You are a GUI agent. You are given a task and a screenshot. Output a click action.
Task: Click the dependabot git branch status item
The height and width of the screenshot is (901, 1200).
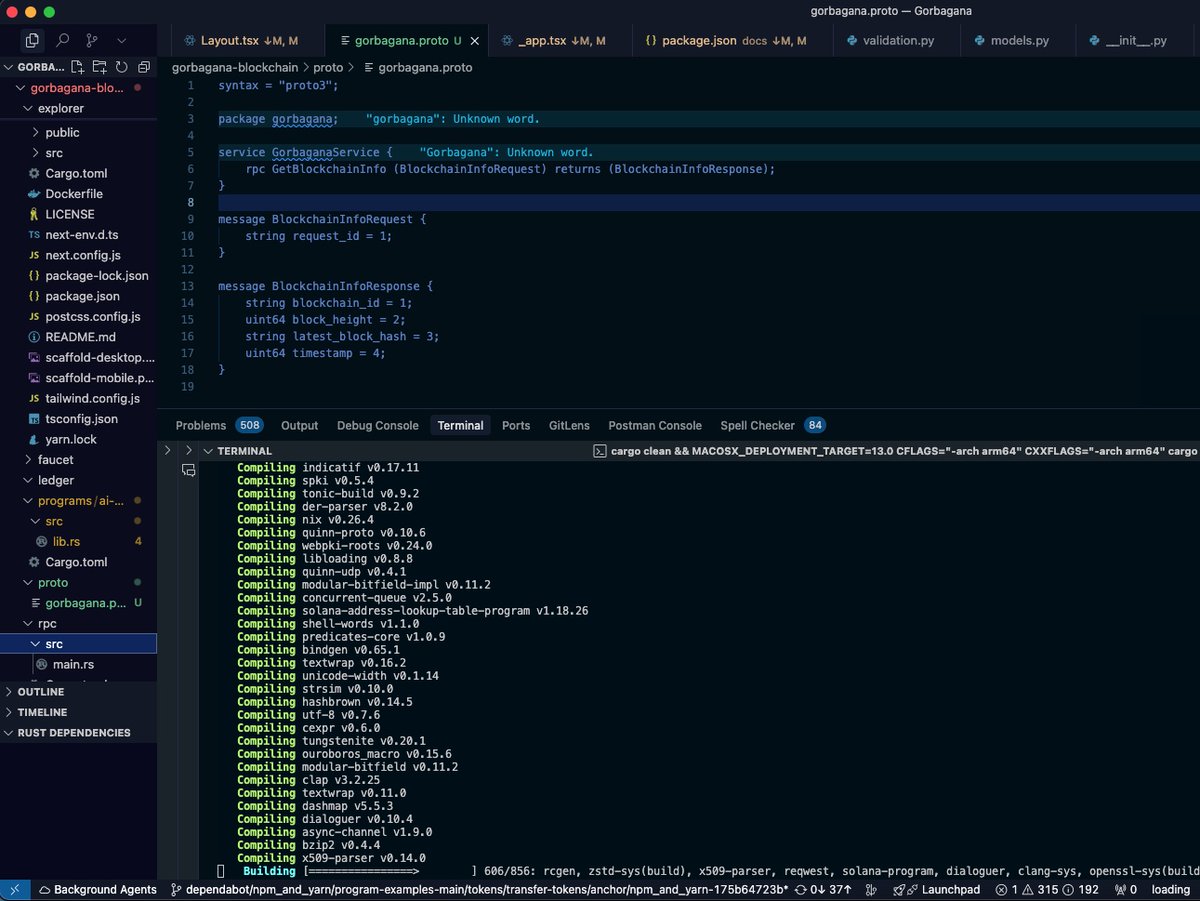[479, 889]
